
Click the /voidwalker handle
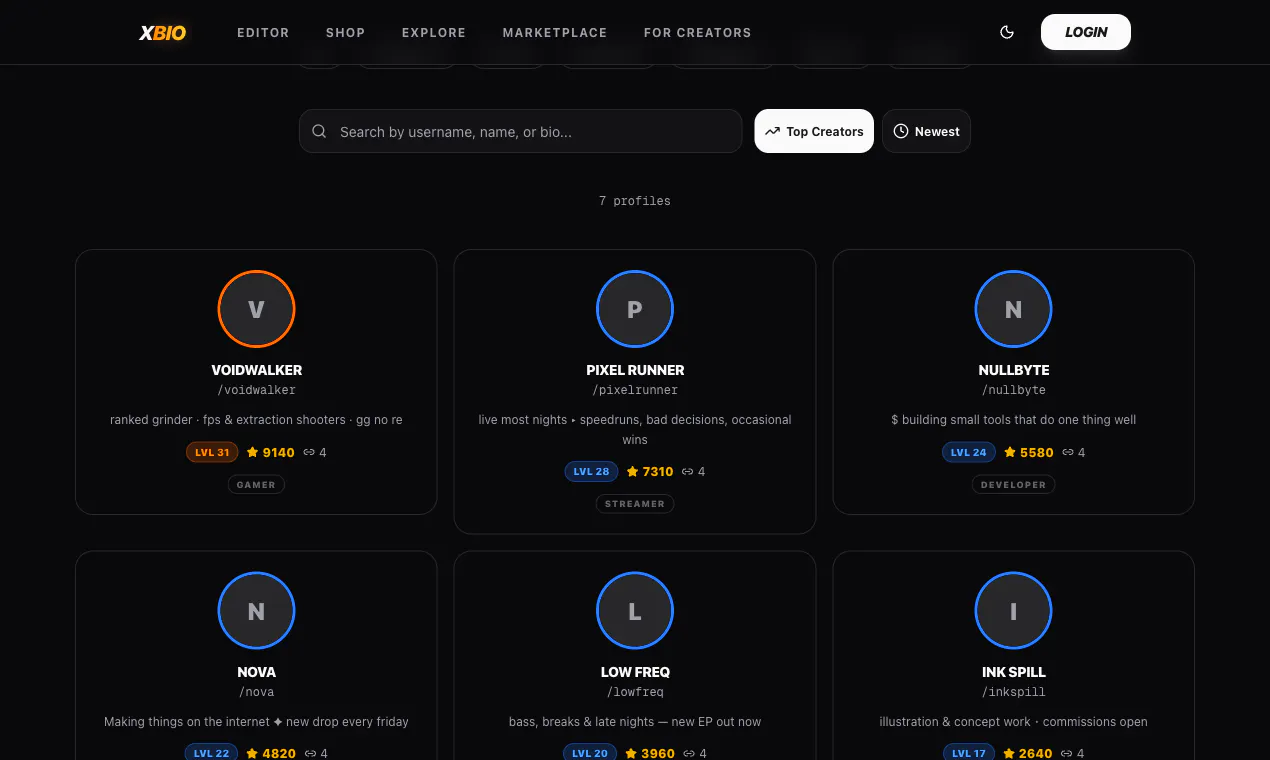pyautogui.click(x=256, y=390)
